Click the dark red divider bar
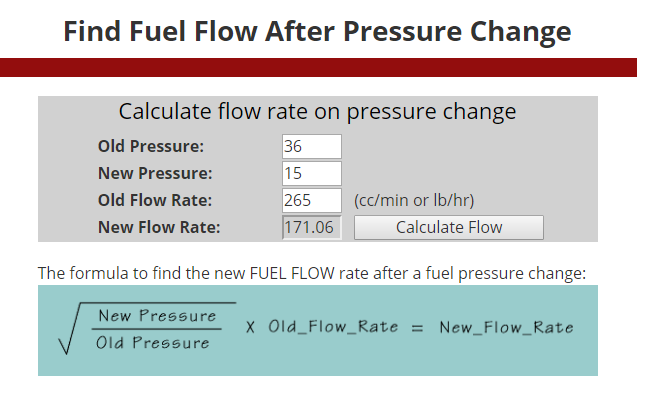The image size is (659, 393). pyautogui.click(x=318, y=67)
